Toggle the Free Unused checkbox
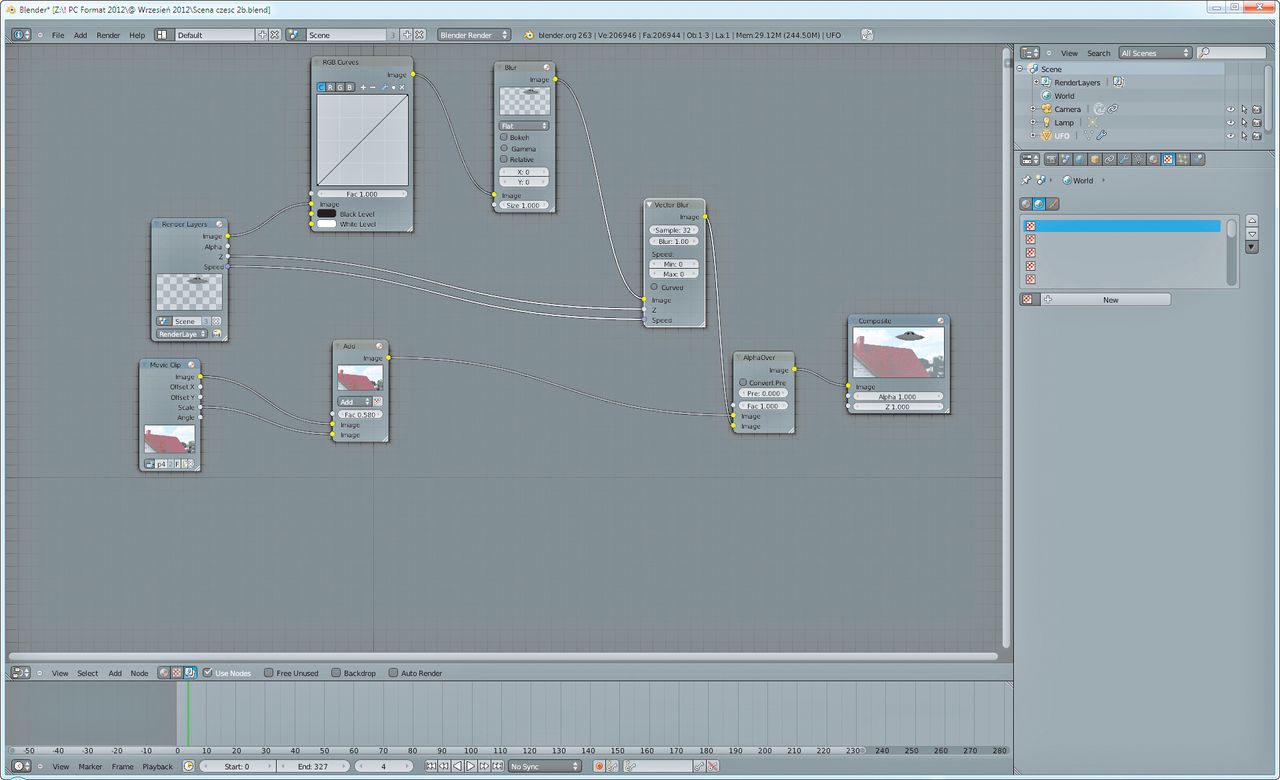Screen dimensions: 1280x780 pos(269,673)
